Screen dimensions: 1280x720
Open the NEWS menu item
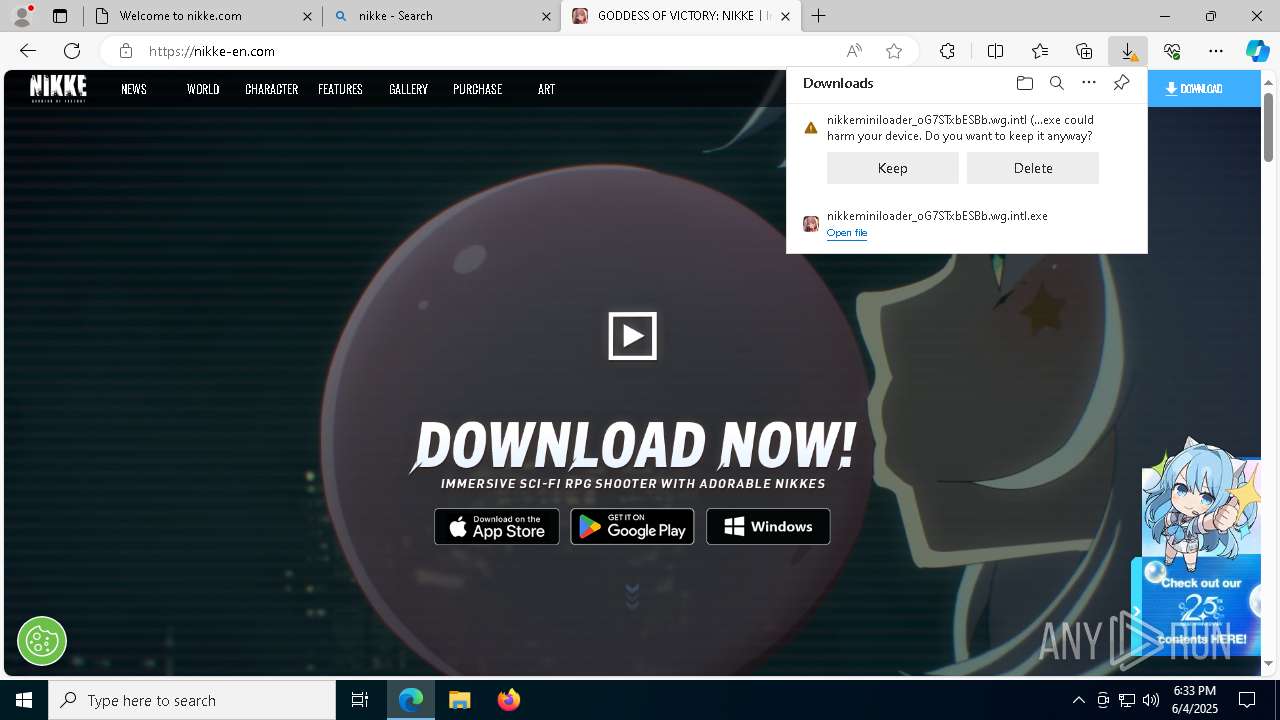134,89
